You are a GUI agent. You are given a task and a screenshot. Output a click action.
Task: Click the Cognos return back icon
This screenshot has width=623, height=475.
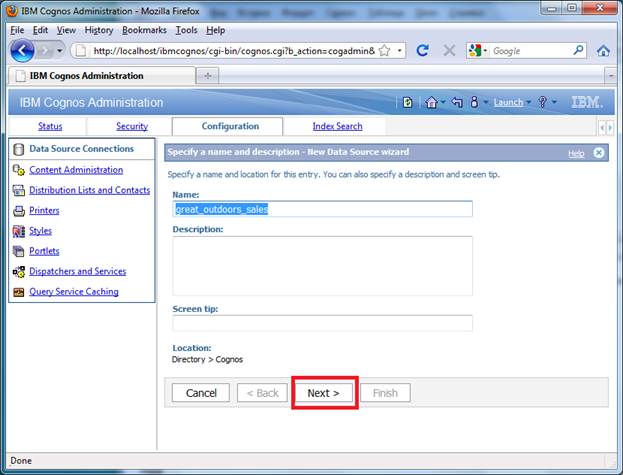(457, 102)
